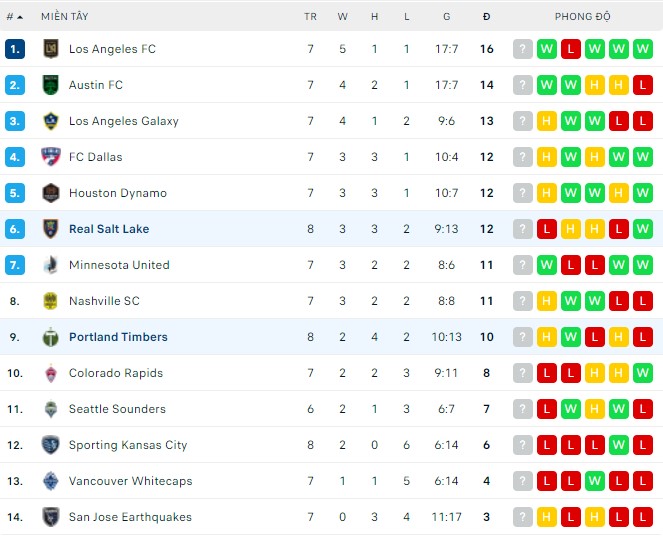
Task: Click the Los Angeles FC team crest
Action: pyautogui.click(x=51, y=49)
